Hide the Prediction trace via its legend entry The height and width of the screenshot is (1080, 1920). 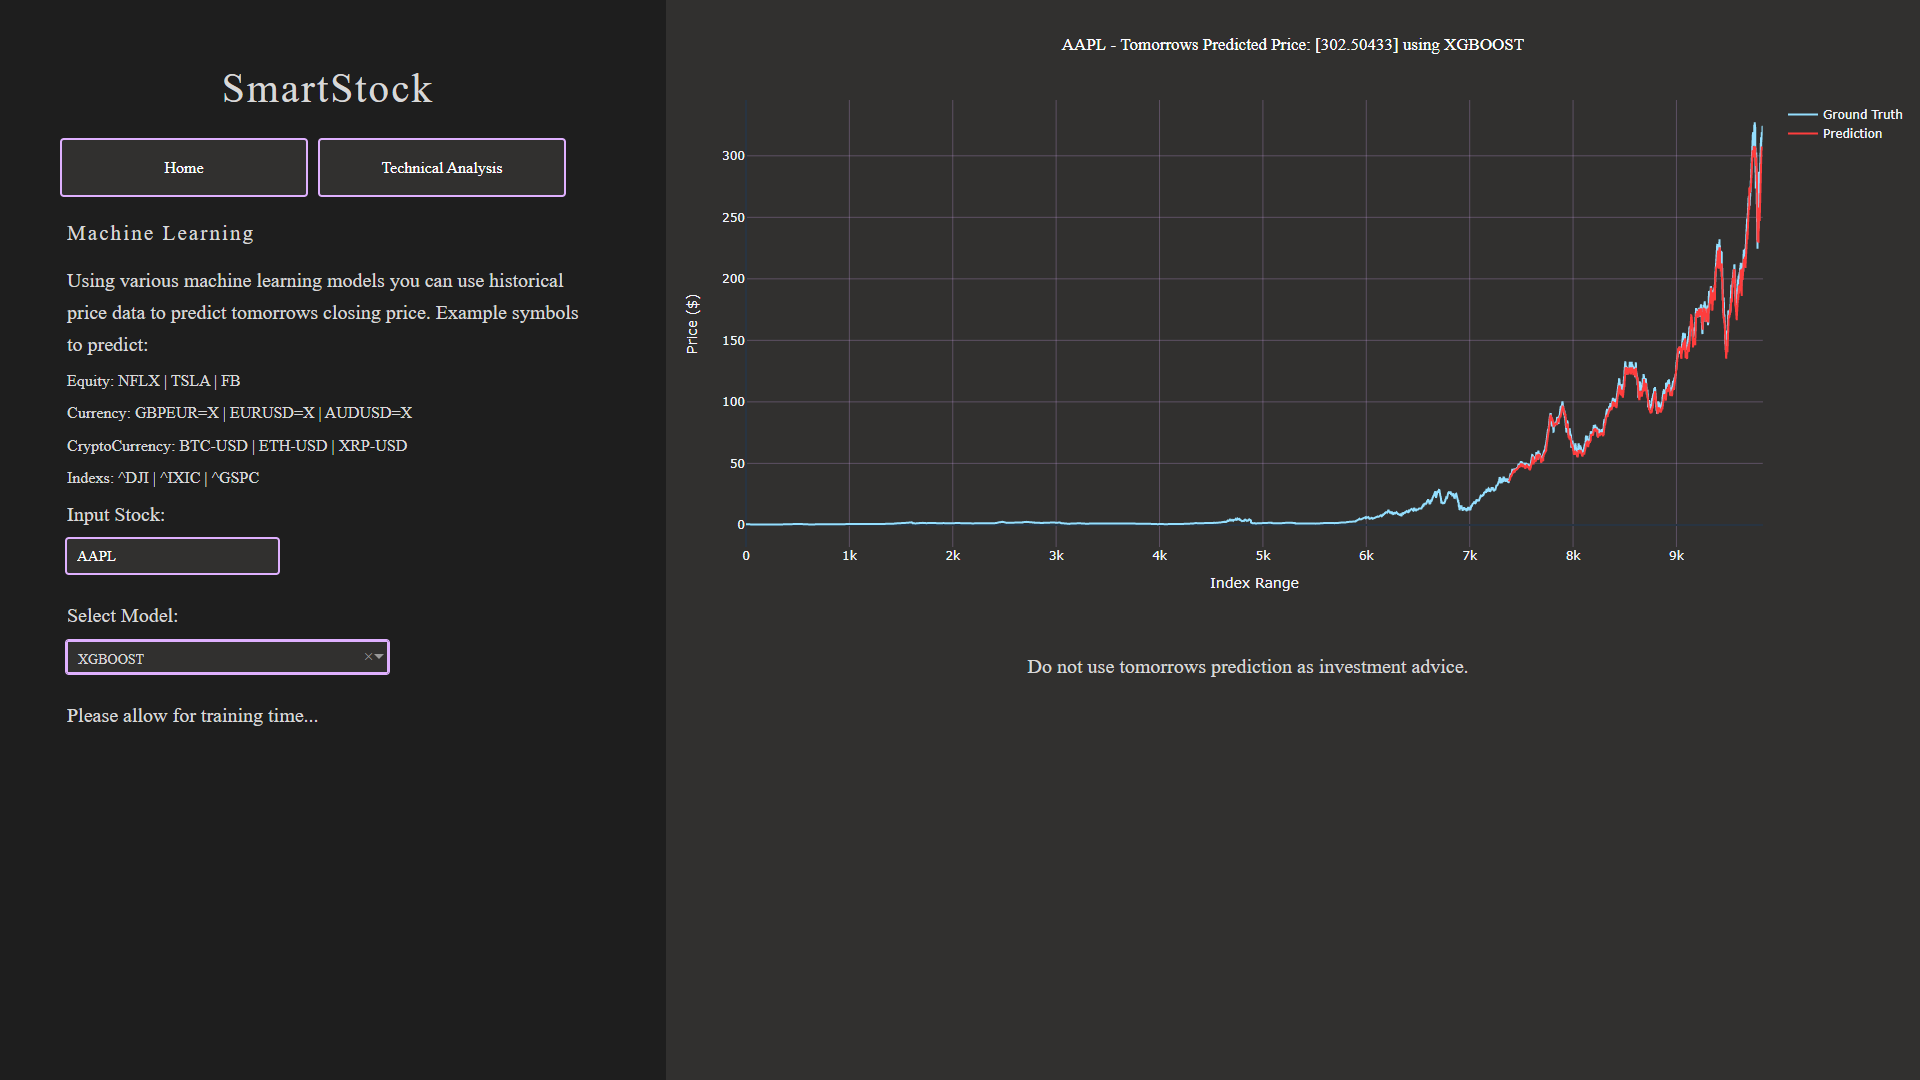tap(1852, 133)
